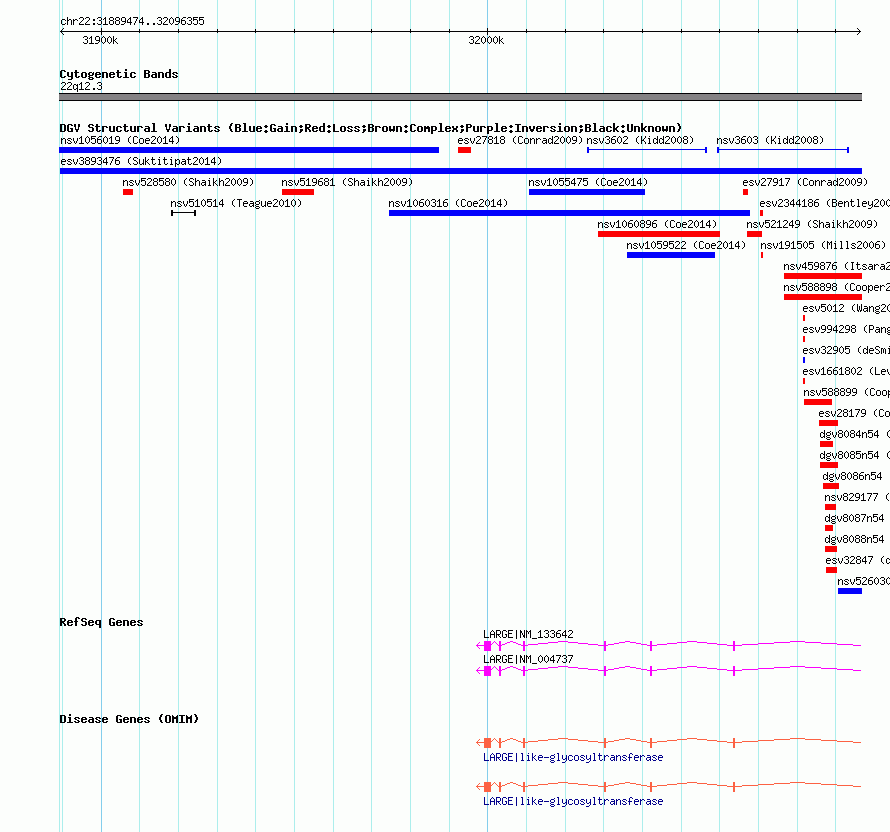The width and height of the screenshot is (890, 832).
Task: Click the nsv521249 (Shaikh2009) red bar
Action: (x=754, y=234)
